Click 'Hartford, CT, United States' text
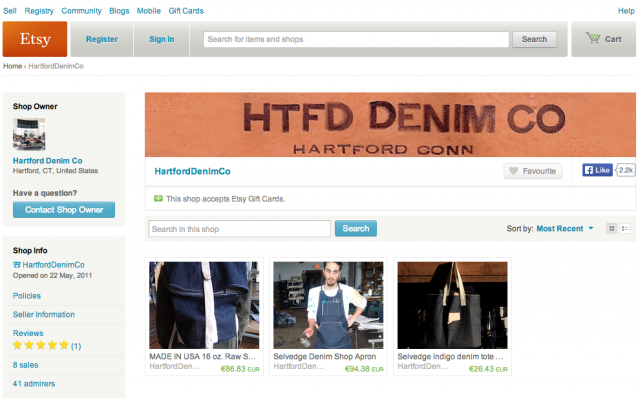The image size is (640, 400). pos(55,171)
